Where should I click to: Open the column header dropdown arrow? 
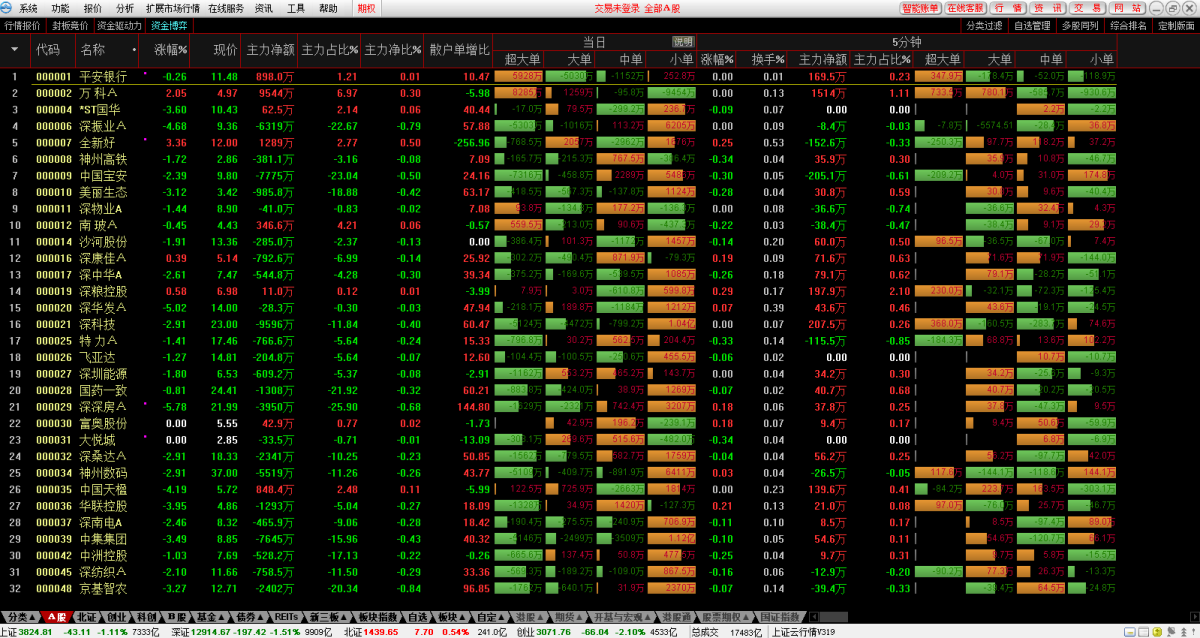pyautogui.click(x=14, y=49)
